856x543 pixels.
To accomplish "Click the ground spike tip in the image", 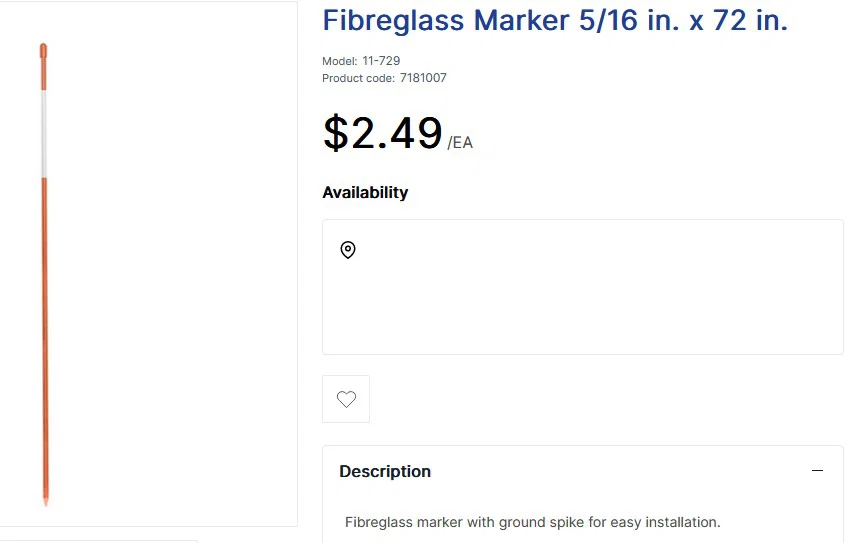I will [x=45, y=499].
